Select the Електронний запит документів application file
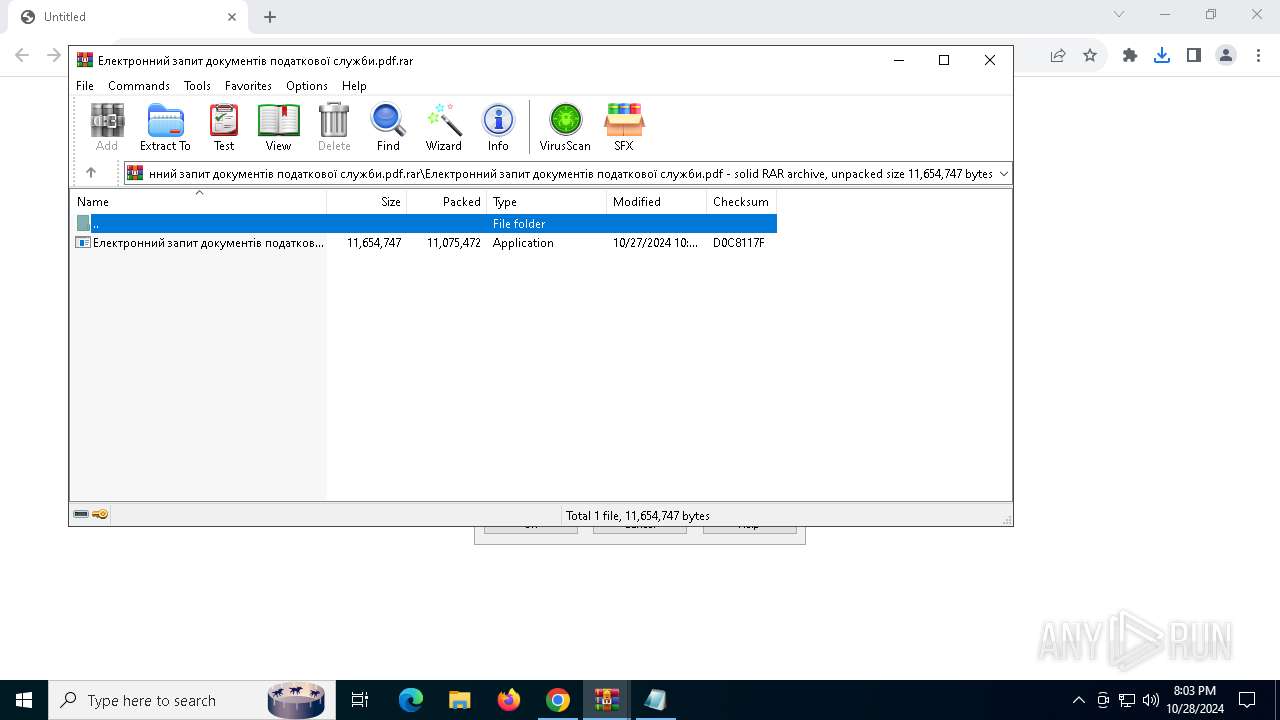 click(424, 243)
